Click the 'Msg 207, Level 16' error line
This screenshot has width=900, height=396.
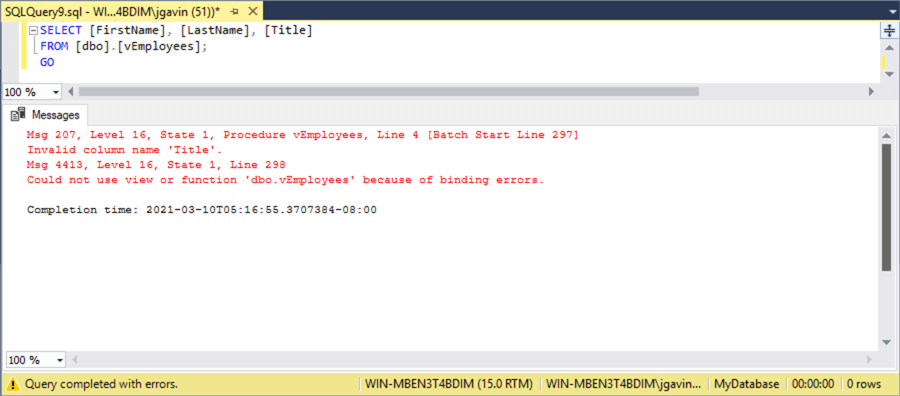(302, 135)
